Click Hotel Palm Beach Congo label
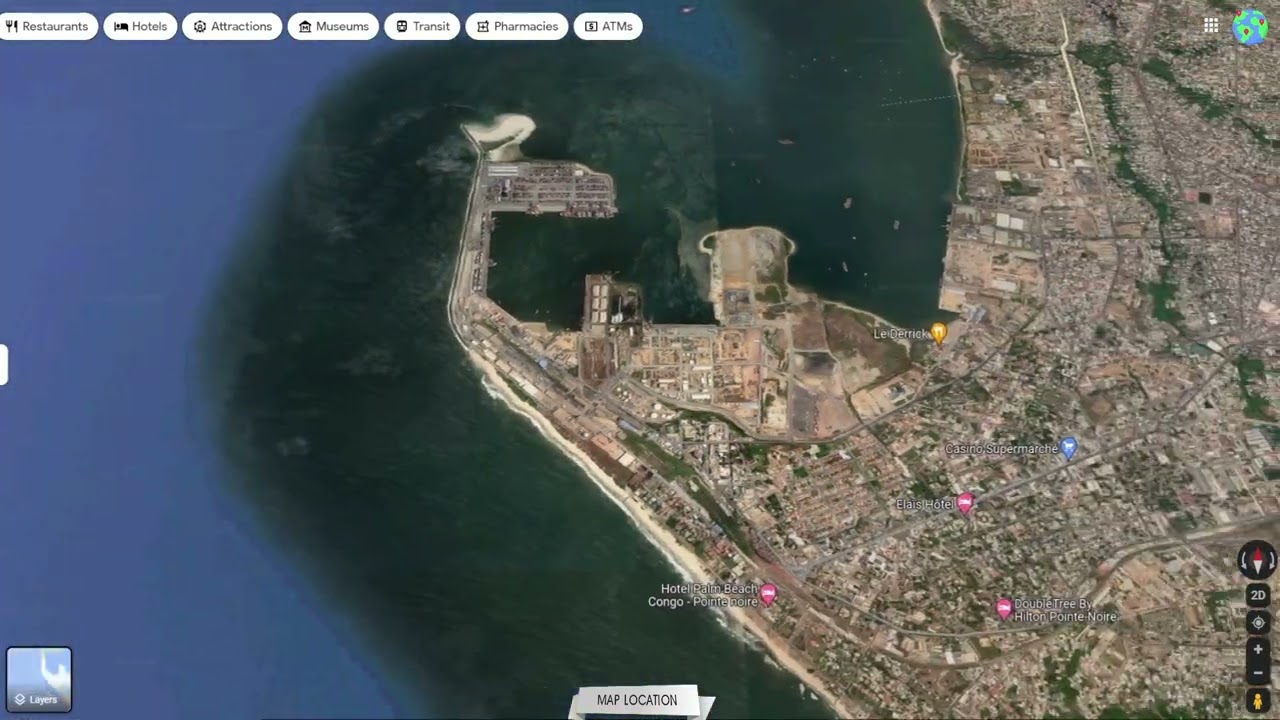This screenshot has width=1280, height=720. pos(703,595)
